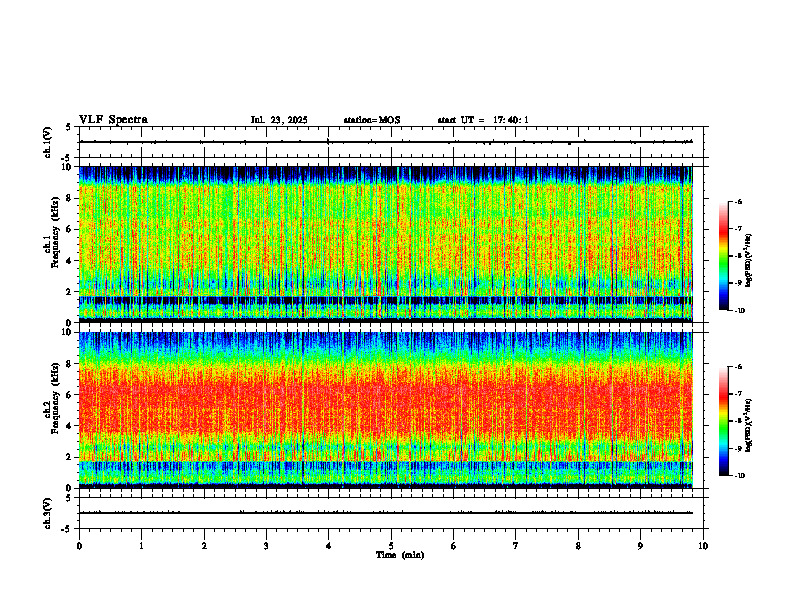This screenshot has height=612, width=792.
Task: Click the ch.1 frequency axis tick "8"
Action: tap(69, 198)
